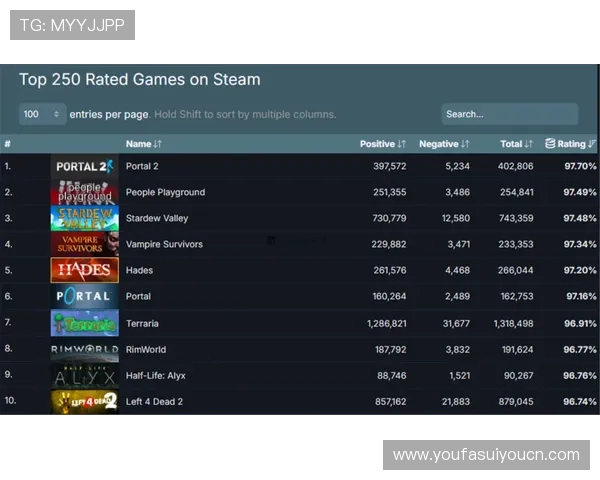Select the 96.76% rating cell
This screenshot has height=480, width=600.
pyautogui.click(x=580, y=376)
